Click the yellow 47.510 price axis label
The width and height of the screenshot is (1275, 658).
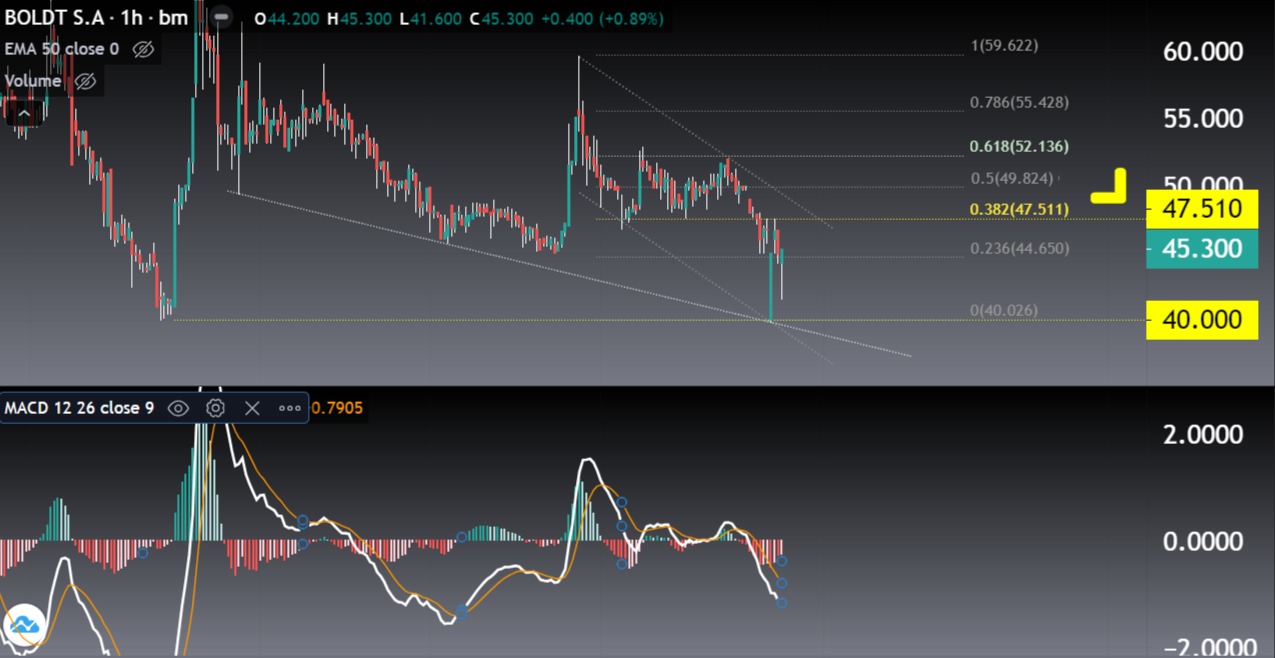(1201, 209)
